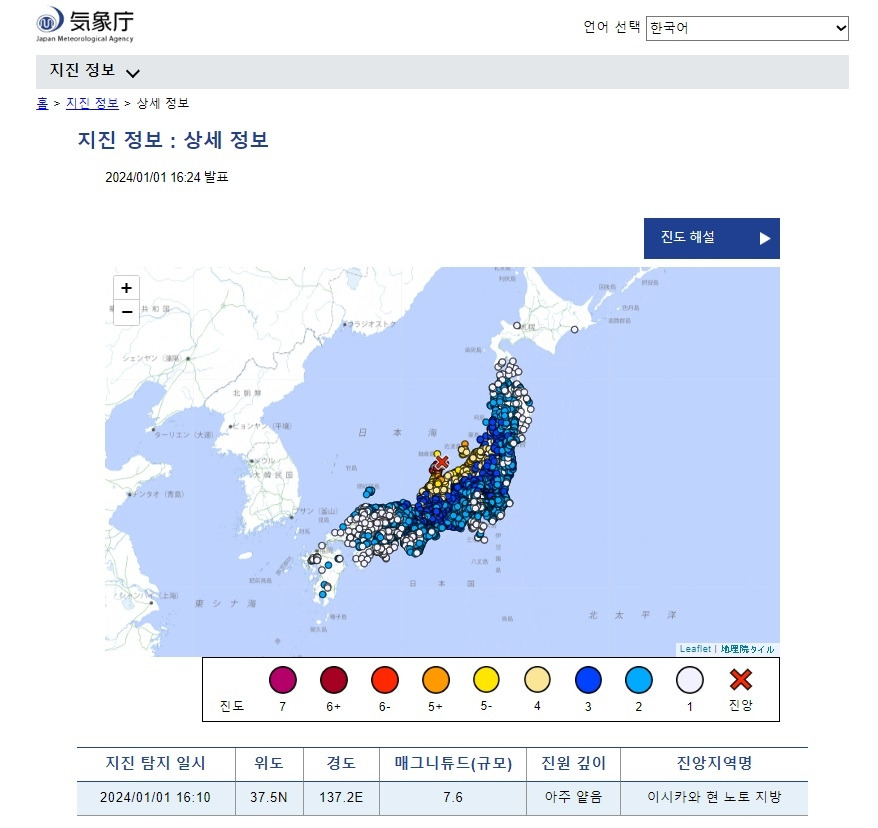Expand the 지진 정보 navigation menu chevron

coord(131,72)
